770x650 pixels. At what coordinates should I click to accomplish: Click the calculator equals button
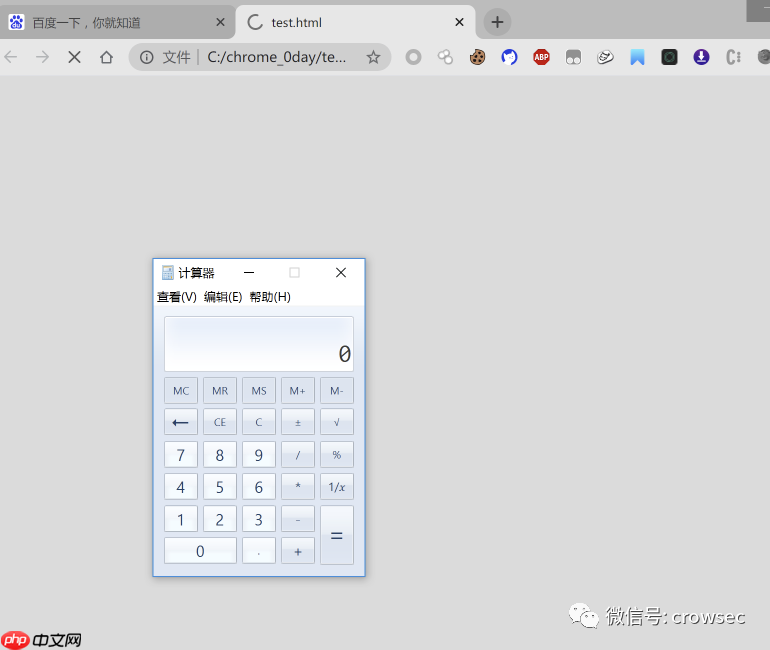pyautogui.click(x=337, y=535)
